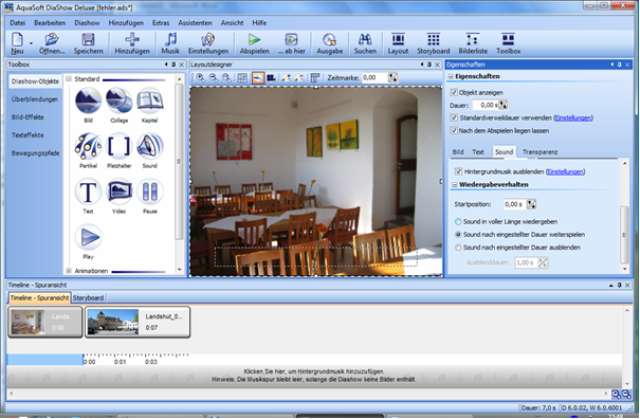Select the Video object in Toolbox

pyautogui.click(x=119, y=193)
